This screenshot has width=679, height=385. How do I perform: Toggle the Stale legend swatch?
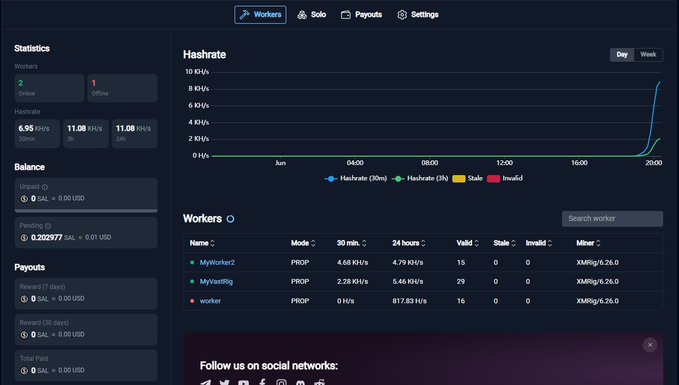coord(459,178)
